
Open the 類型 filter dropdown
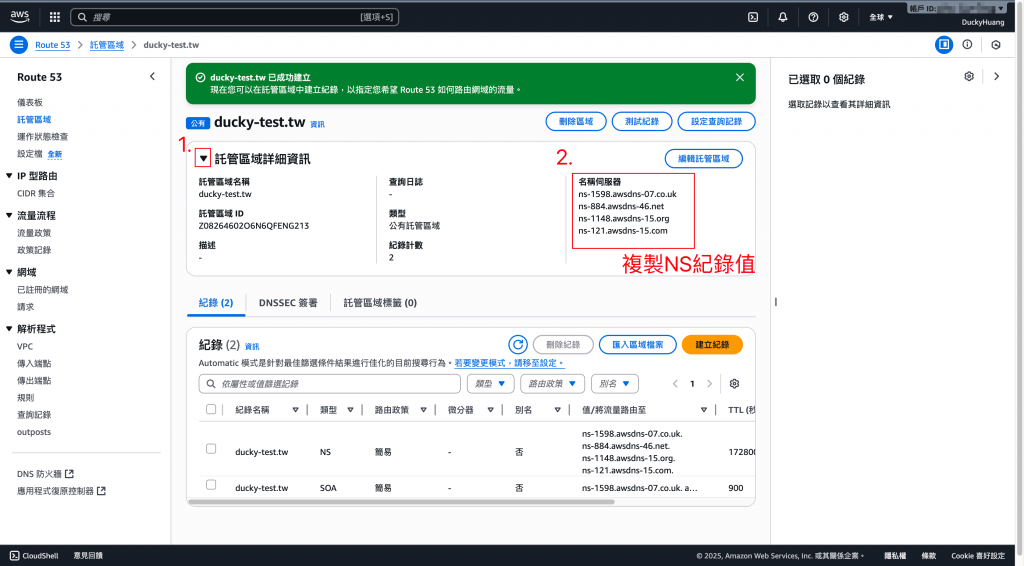coord(490,383)
